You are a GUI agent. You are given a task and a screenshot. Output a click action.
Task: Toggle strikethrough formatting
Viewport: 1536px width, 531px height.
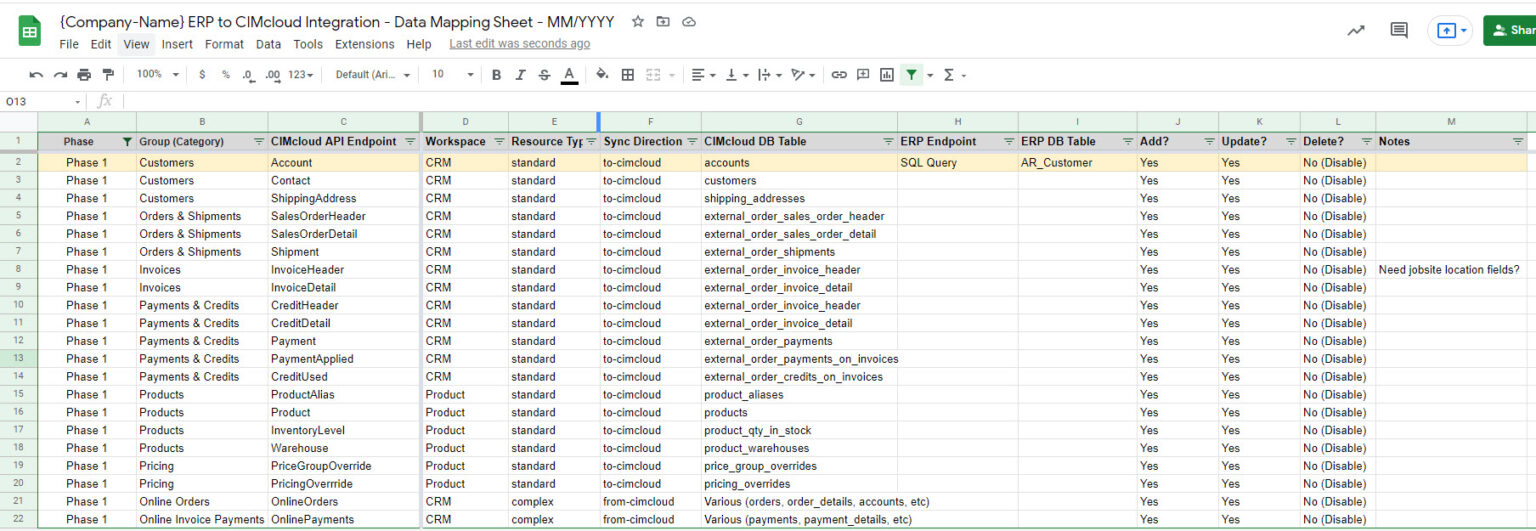544,75
